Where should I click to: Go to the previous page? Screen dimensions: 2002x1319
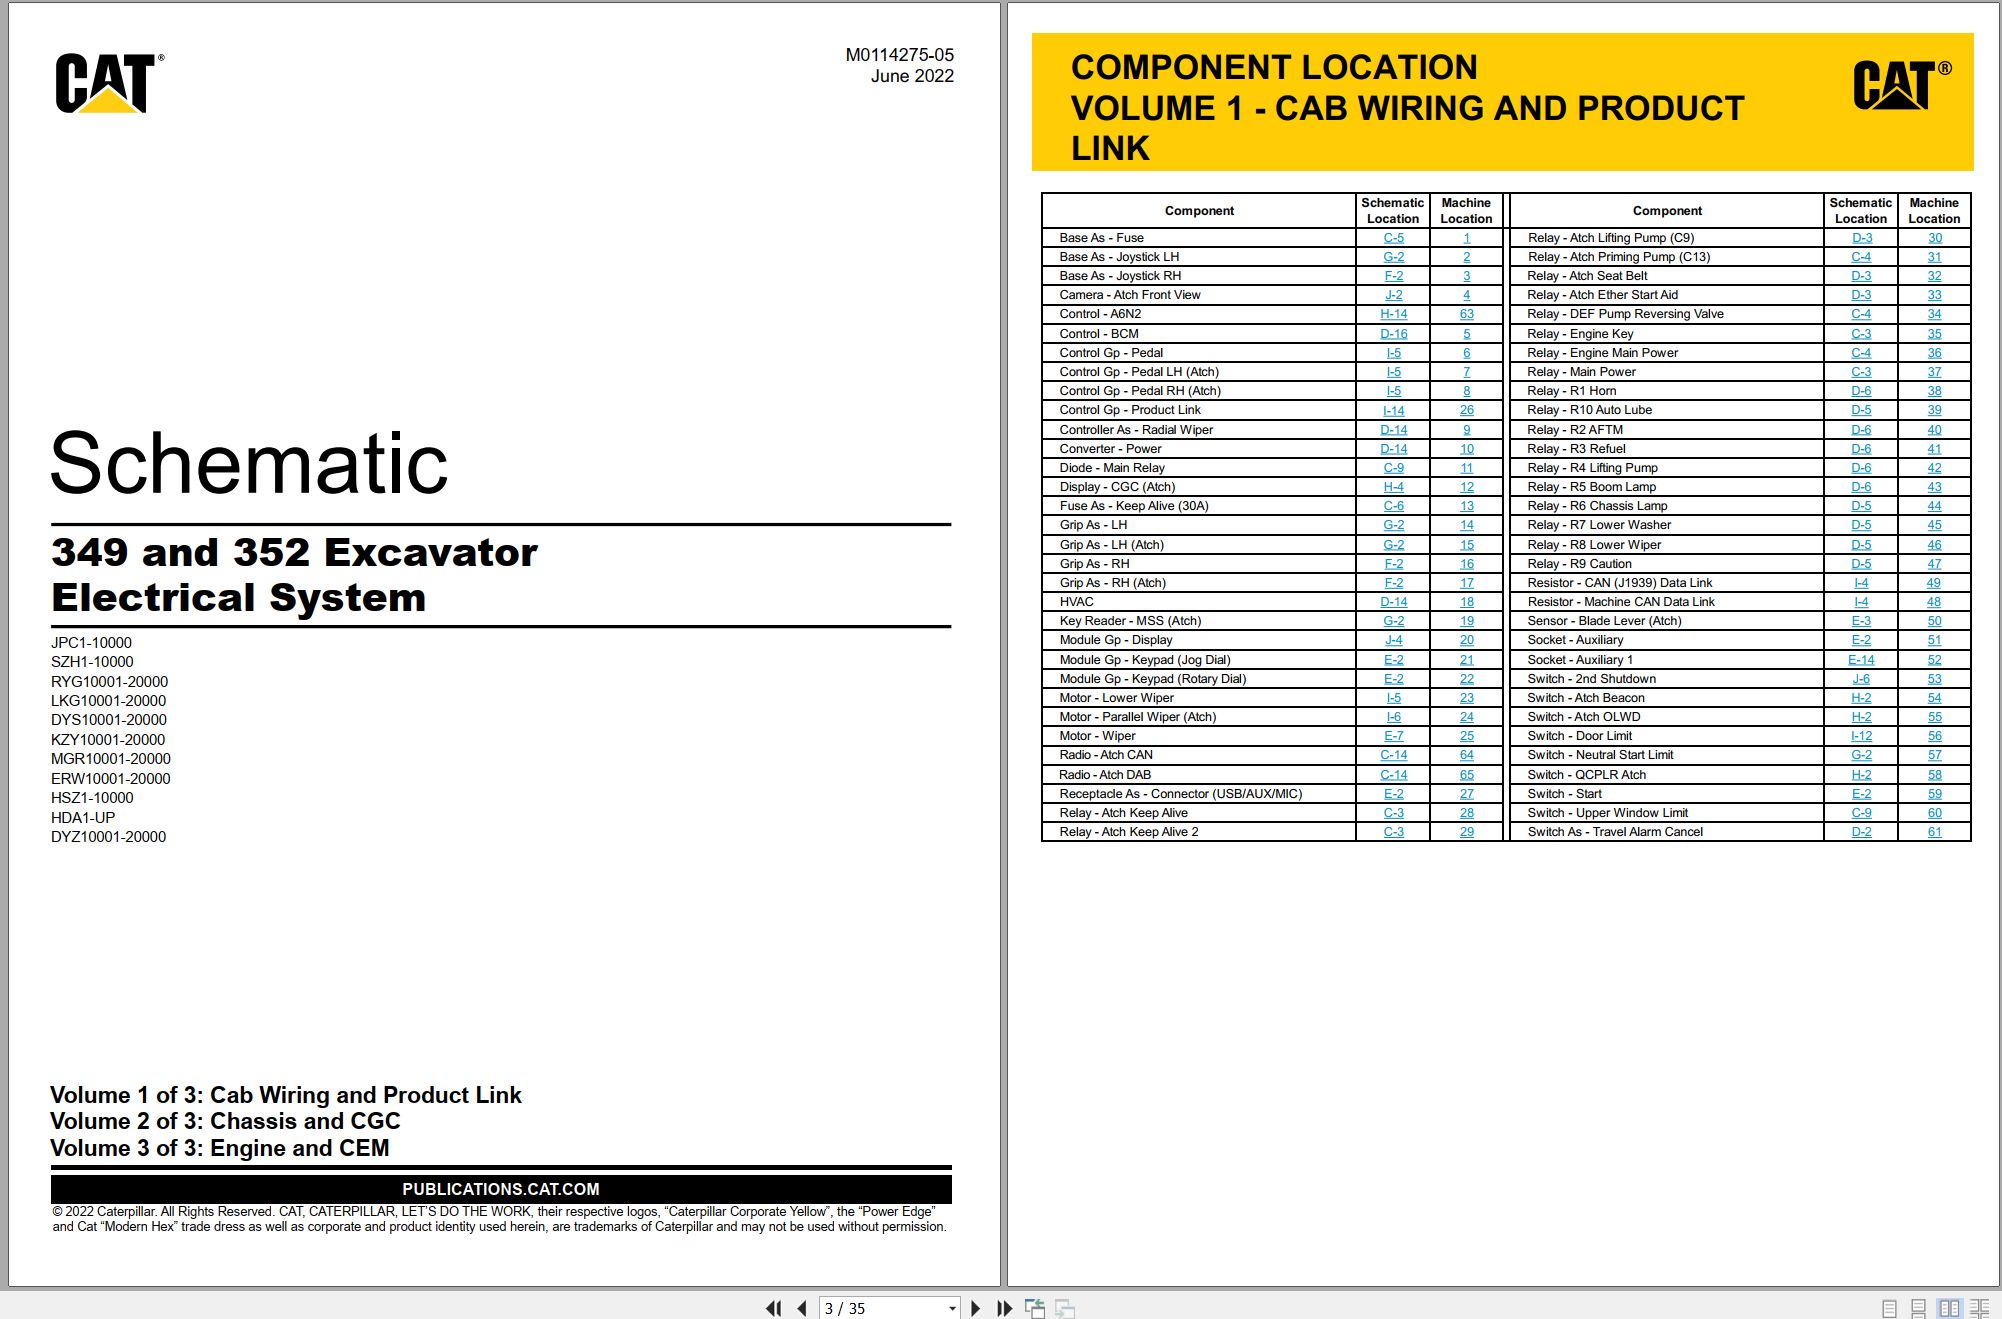[801, 1308]
